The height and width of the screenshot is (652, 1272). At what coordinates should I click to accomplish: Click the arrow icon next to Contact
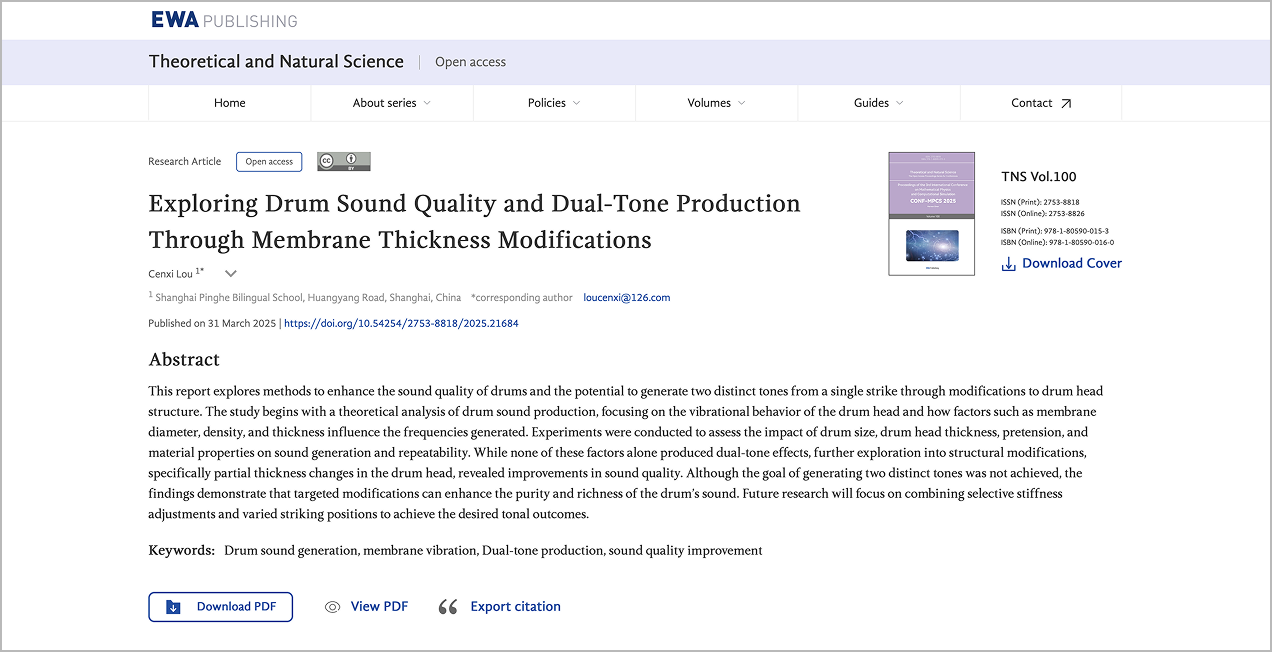coord(1066,103)
